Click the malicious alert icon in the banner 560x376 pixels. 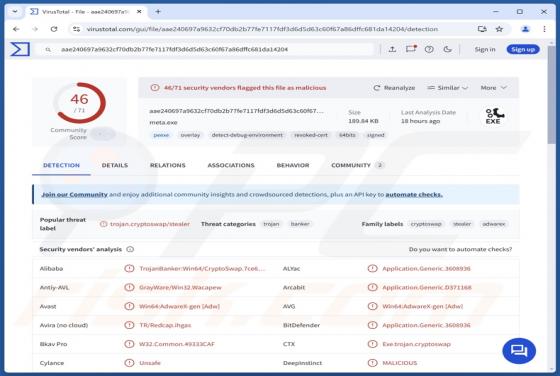pos(155,87)
